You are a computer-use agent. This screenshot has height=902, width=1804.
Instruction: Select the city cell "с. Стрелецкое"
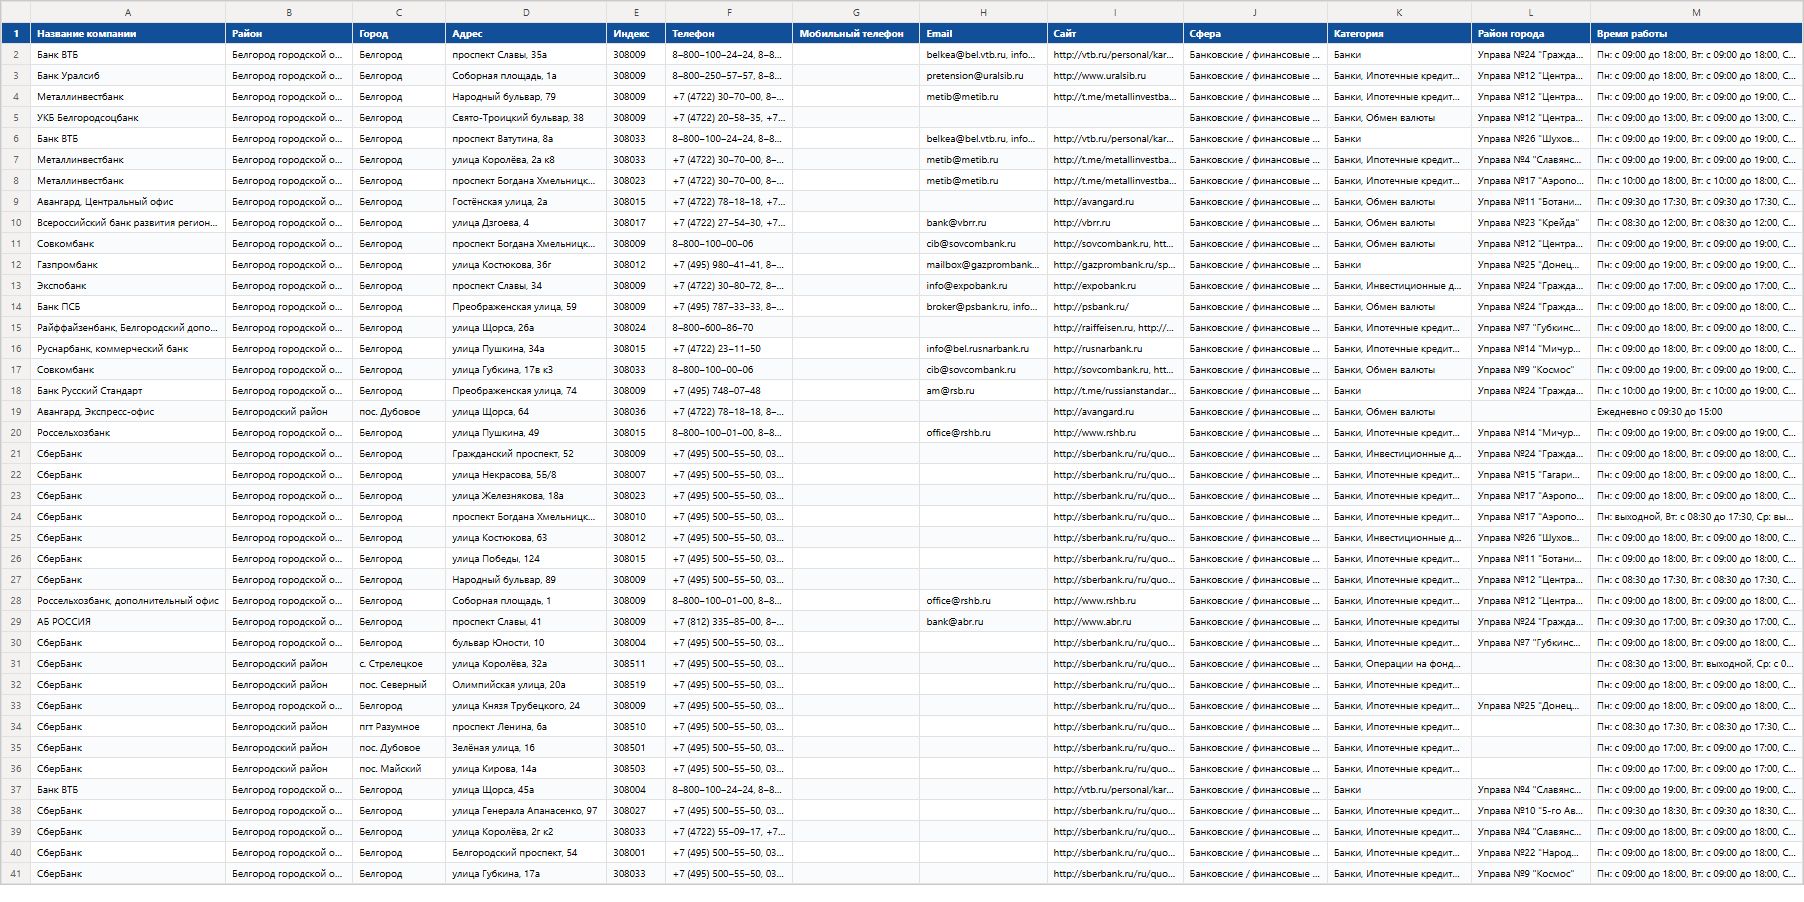click(x=399, y=664)
